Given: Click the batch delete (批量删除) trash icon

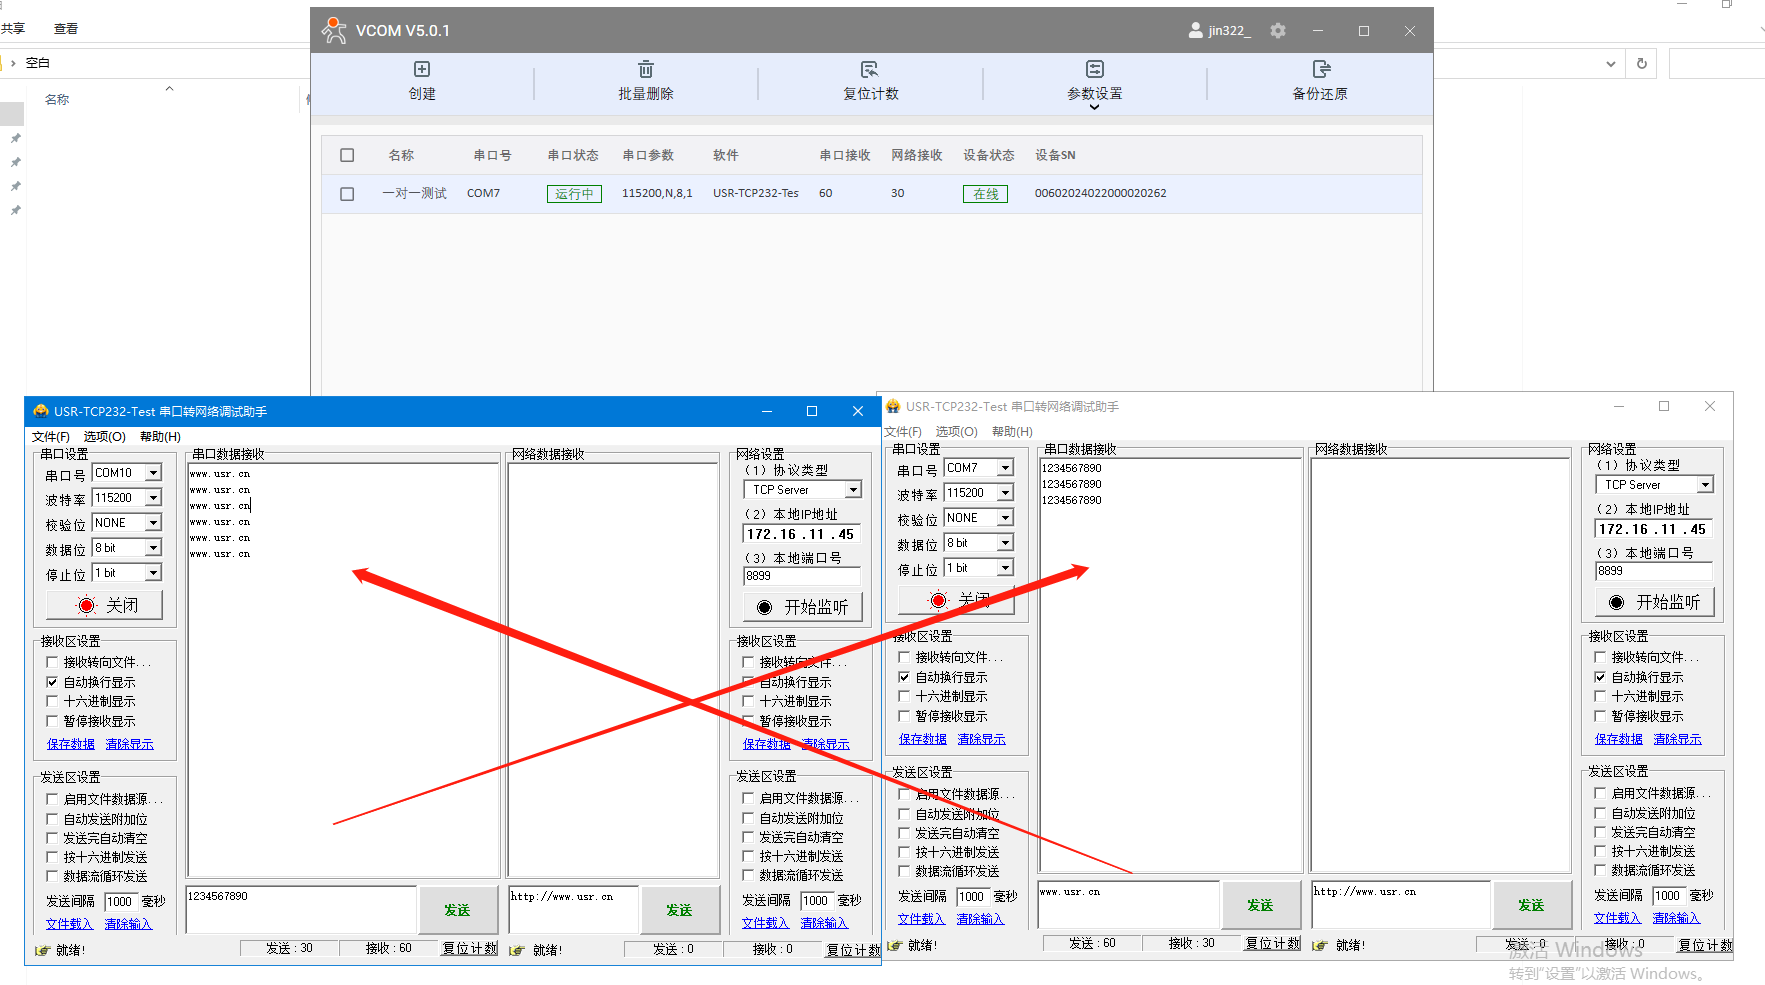Looking at the screenshot, I should click(x=646, y=69).
